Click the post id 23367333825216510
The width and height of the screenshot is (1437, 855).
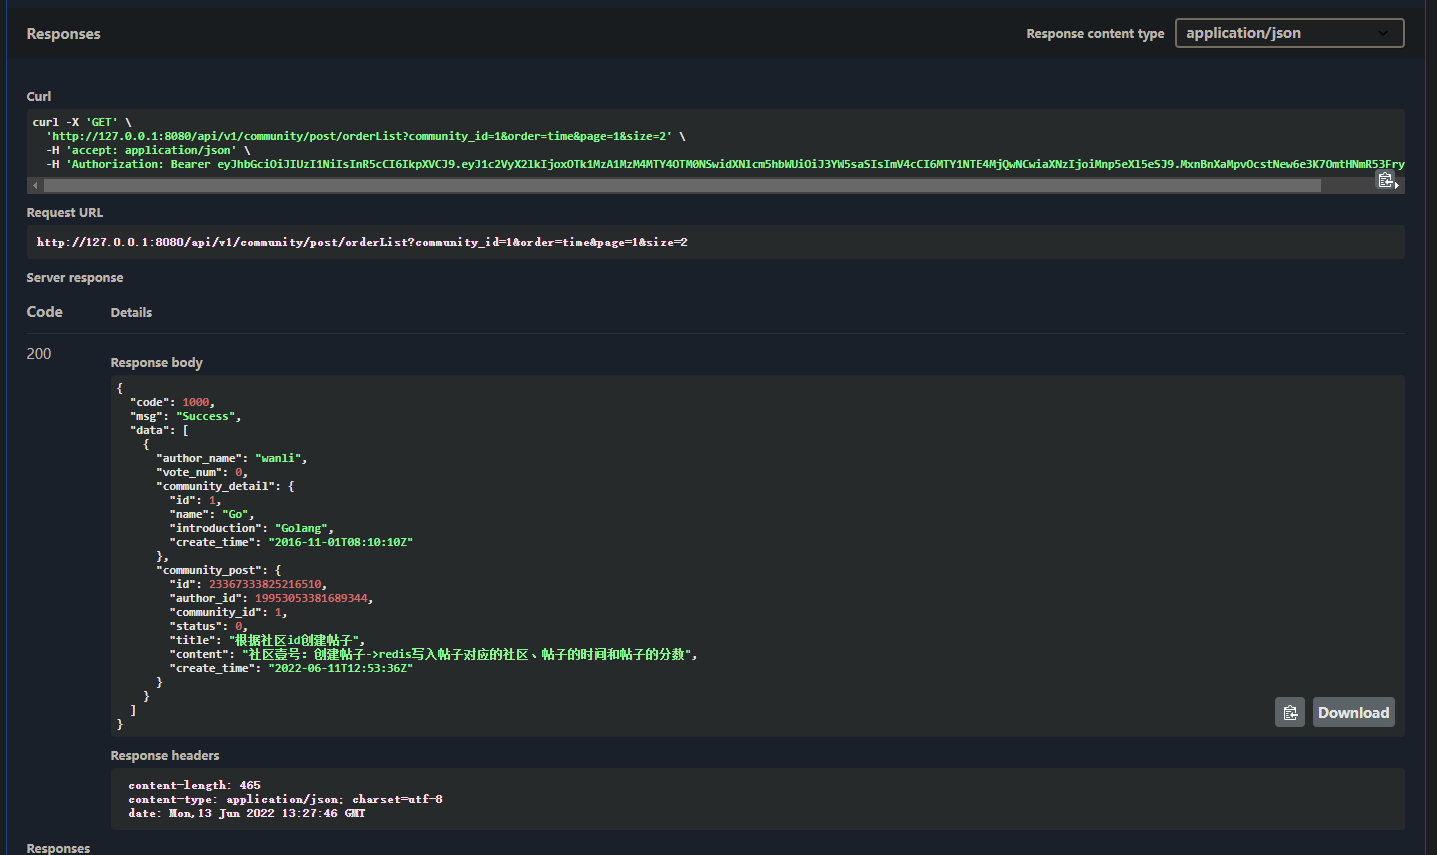click(265, 584)
